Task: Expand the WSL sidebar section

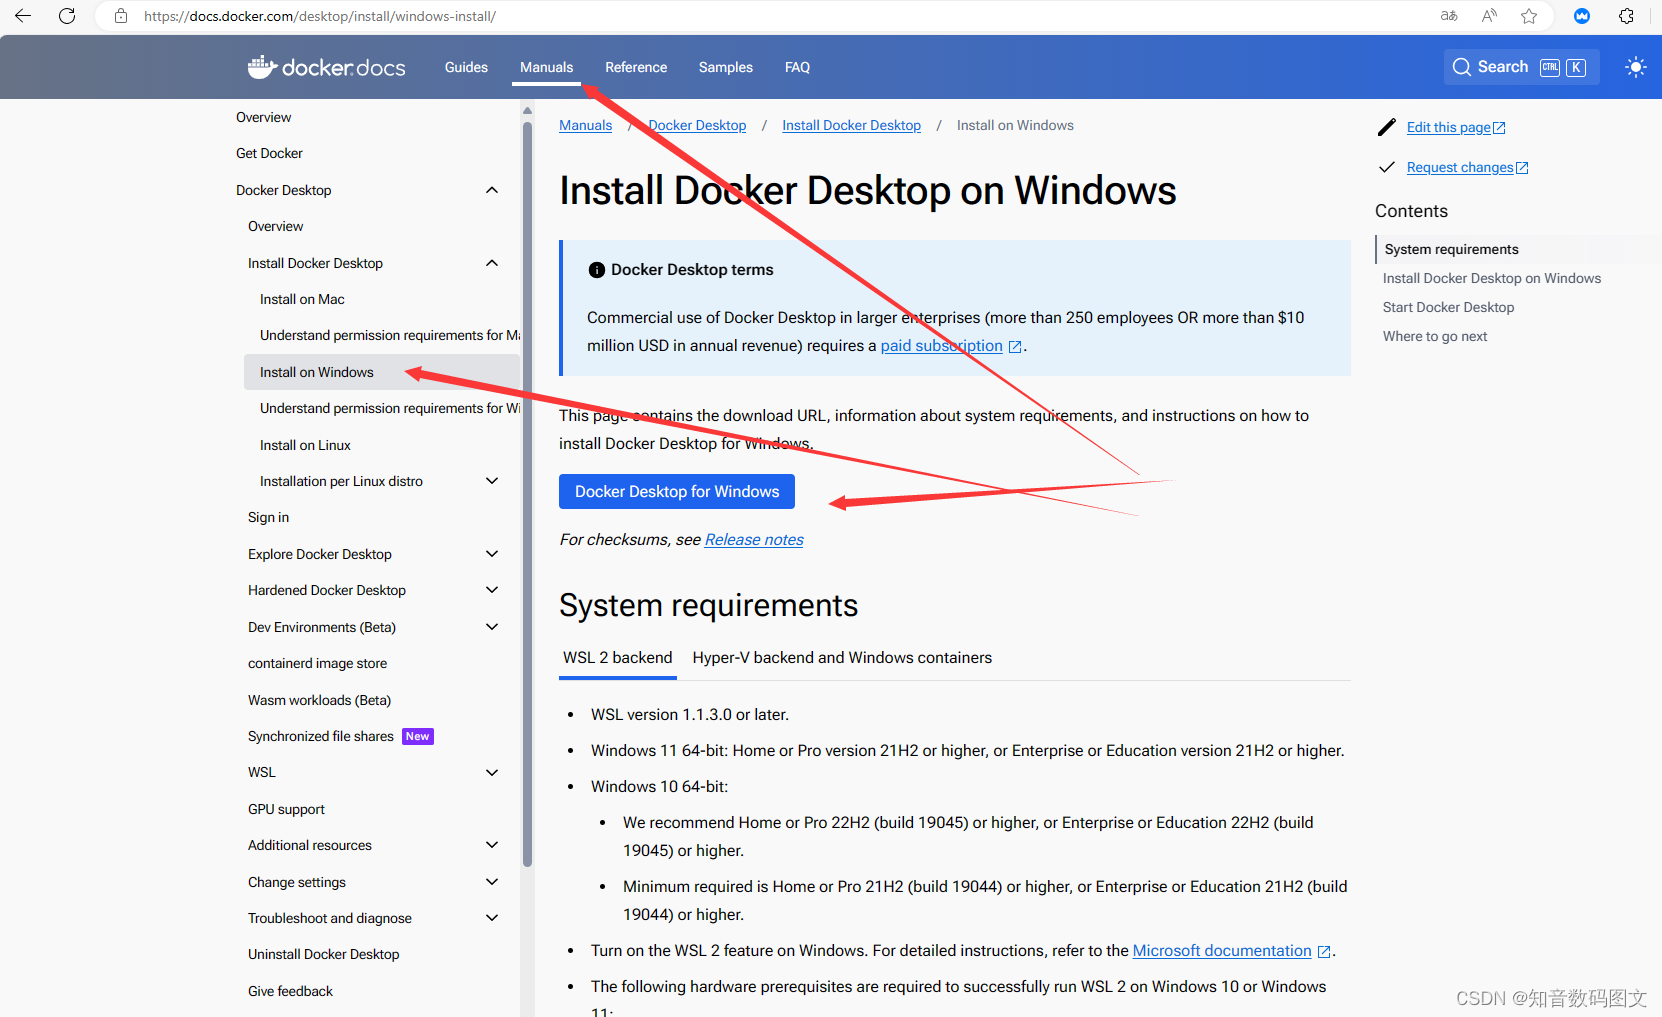Action: click(x=491, y=772)
